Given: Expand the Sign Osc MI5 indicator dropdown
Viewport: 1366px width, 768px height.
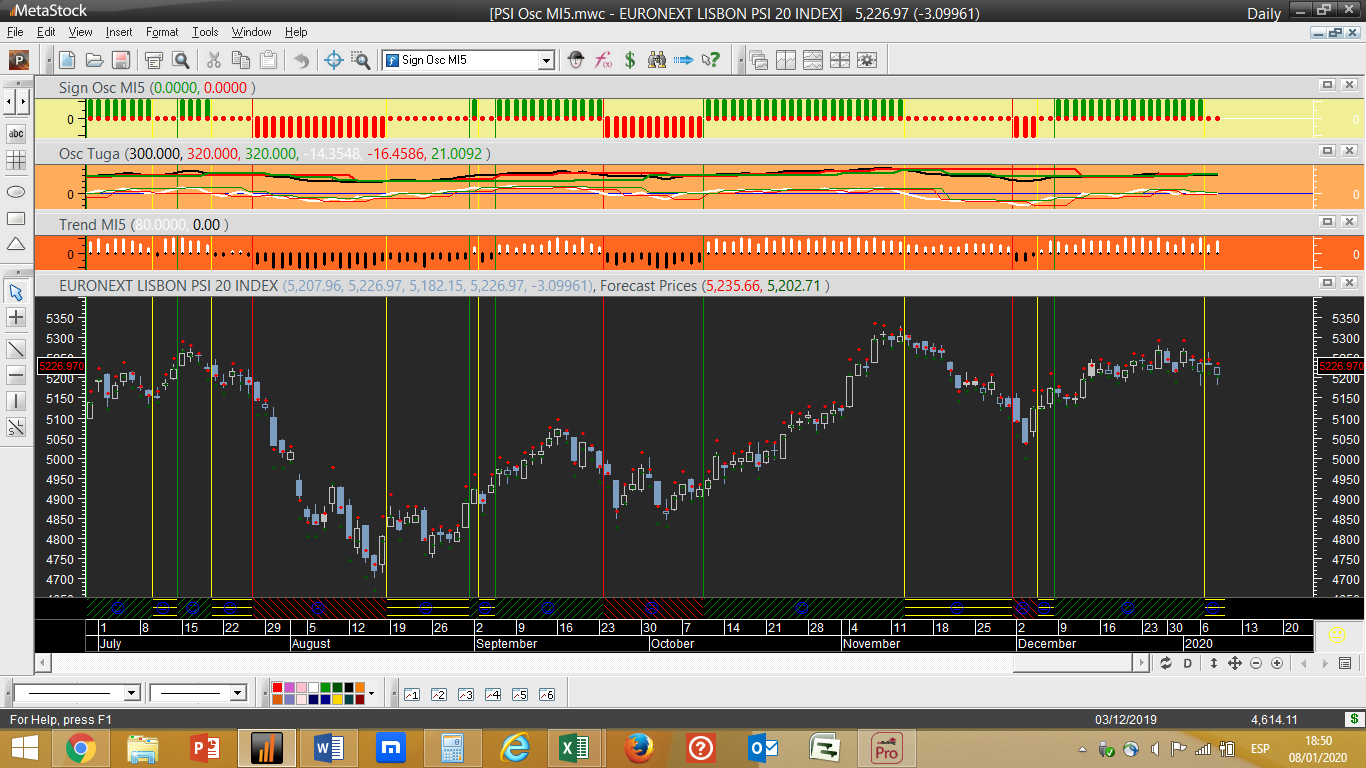Looking at the screenshot, I should pos(546,60).
